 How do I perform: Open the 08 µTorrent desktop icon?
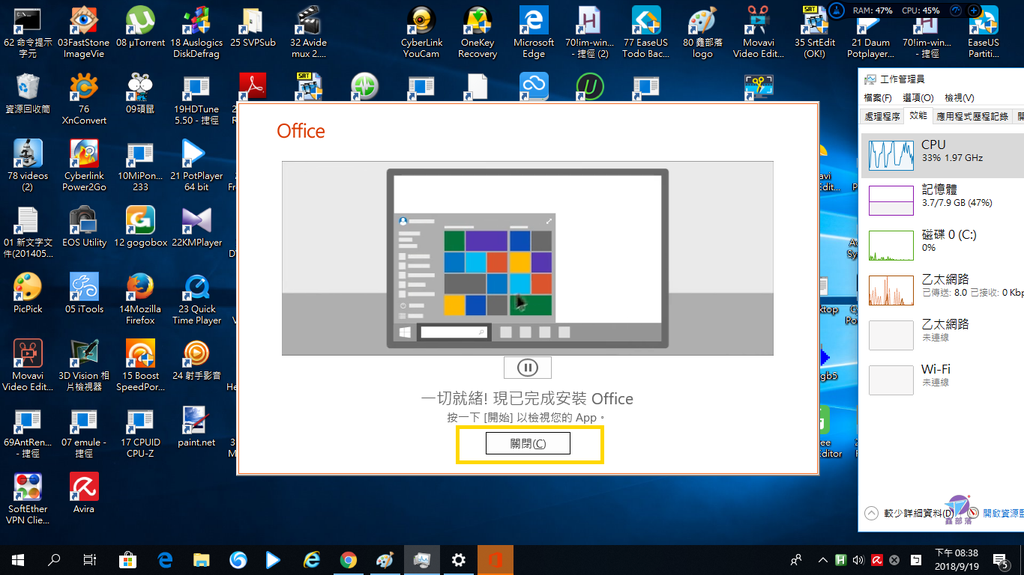(140, 27)
